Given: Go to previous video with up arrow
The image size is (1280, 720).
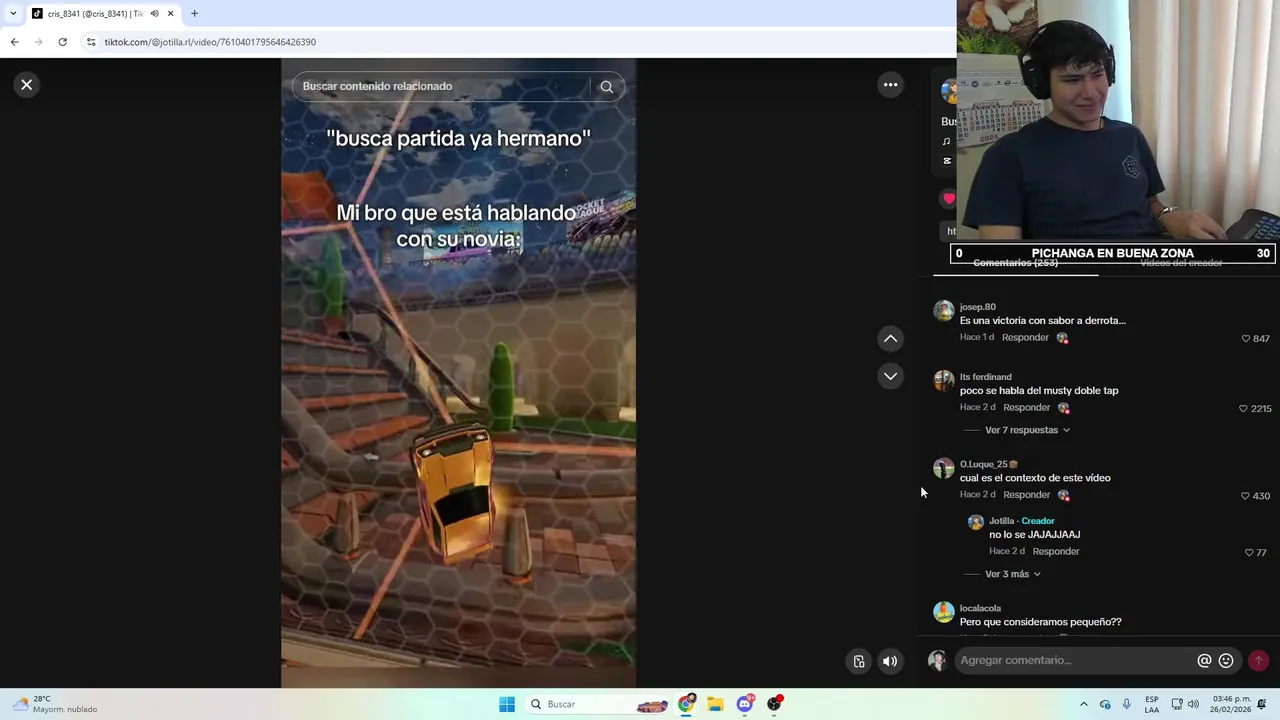Looking at the screenshot, I should tap(890, 339).
